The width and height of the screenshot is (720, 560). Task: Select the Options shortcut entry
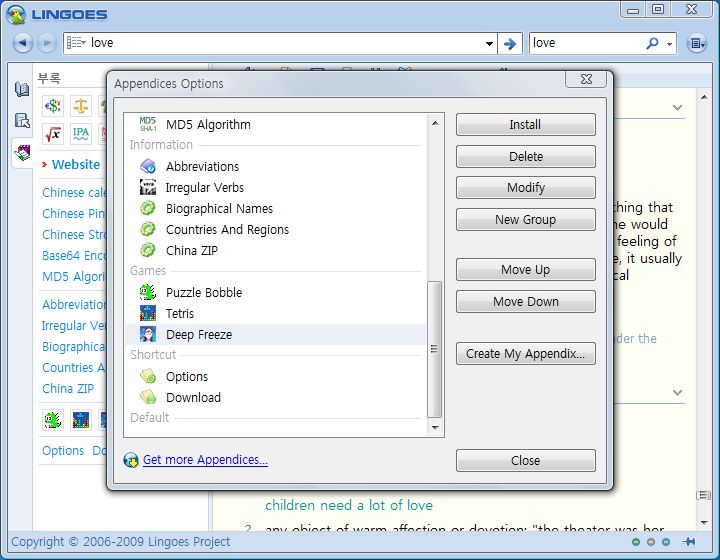click(x=276, y=376)
